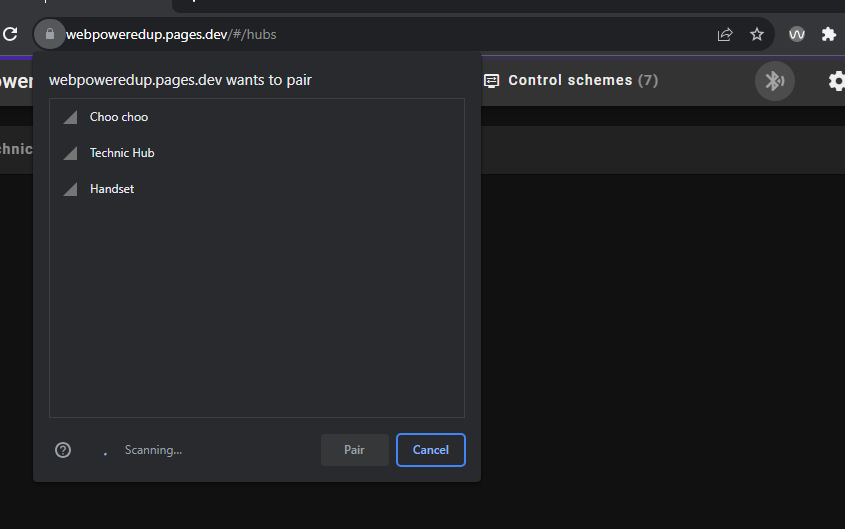Click the lock site information icon

[49, 34]
